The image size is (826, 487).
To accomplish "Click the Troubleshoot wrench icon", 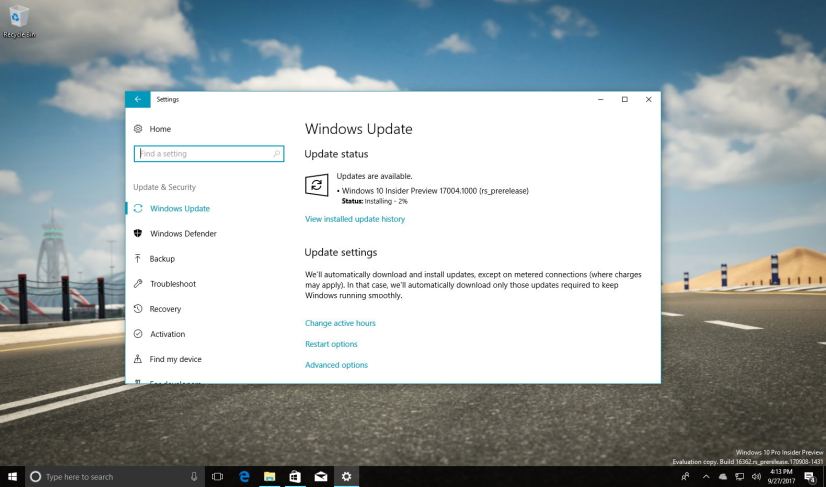I will tap(138, 284).
